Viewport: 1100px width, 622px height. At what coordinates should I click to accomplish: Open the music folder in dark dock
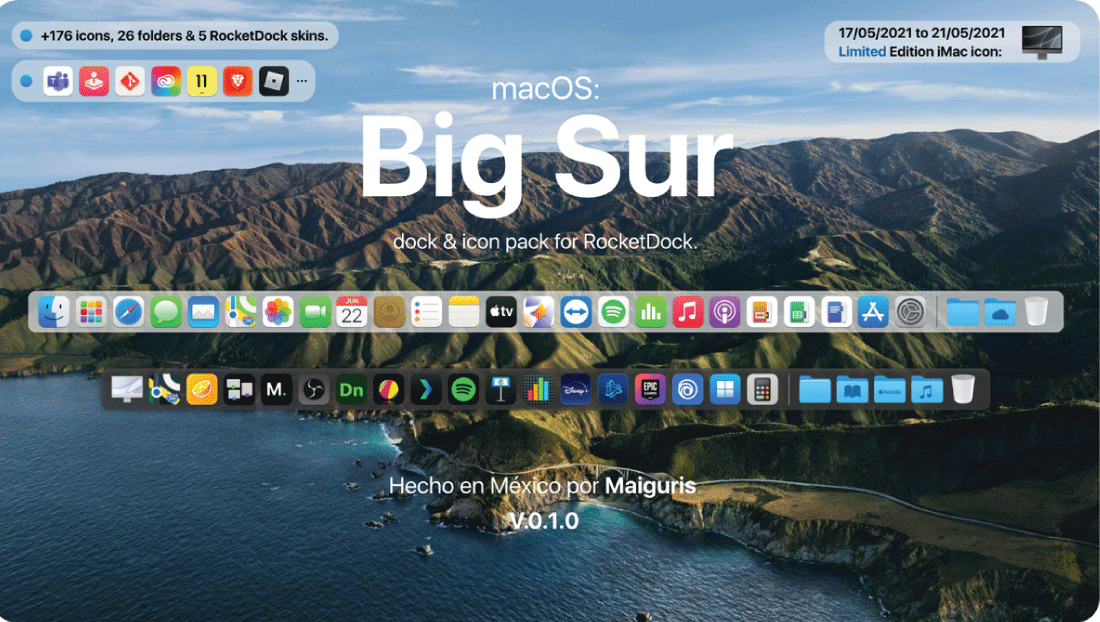926,389
